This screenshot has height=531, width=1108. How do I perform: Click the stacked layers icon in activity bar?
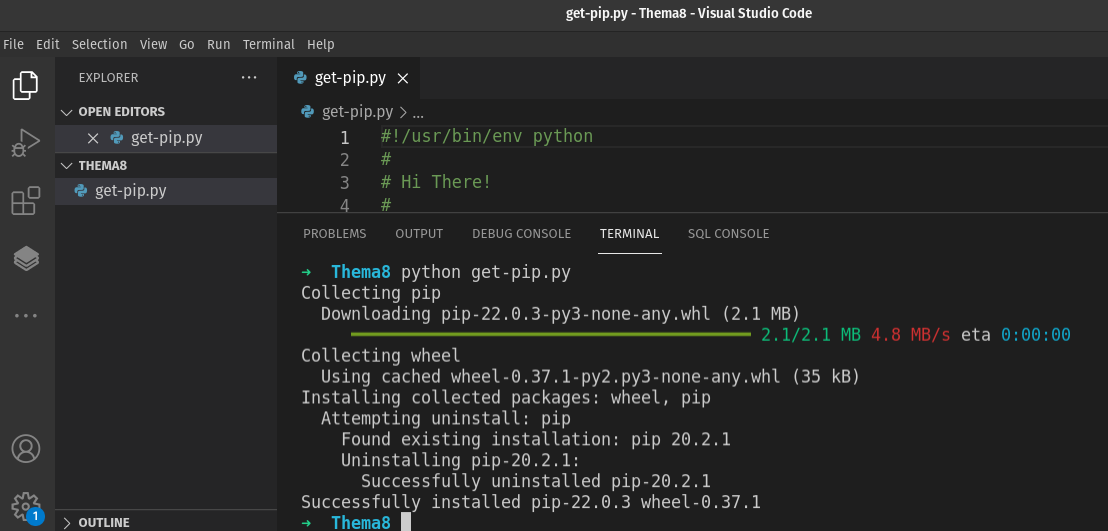(26, 259)
